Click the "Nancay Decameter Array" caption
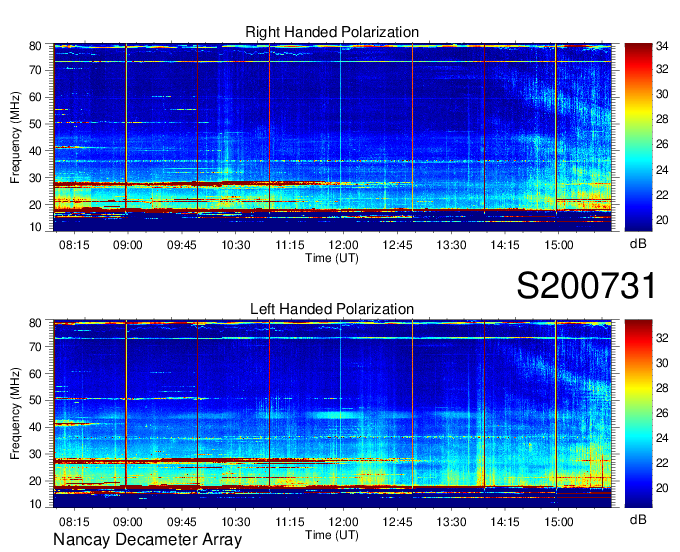 147,540
